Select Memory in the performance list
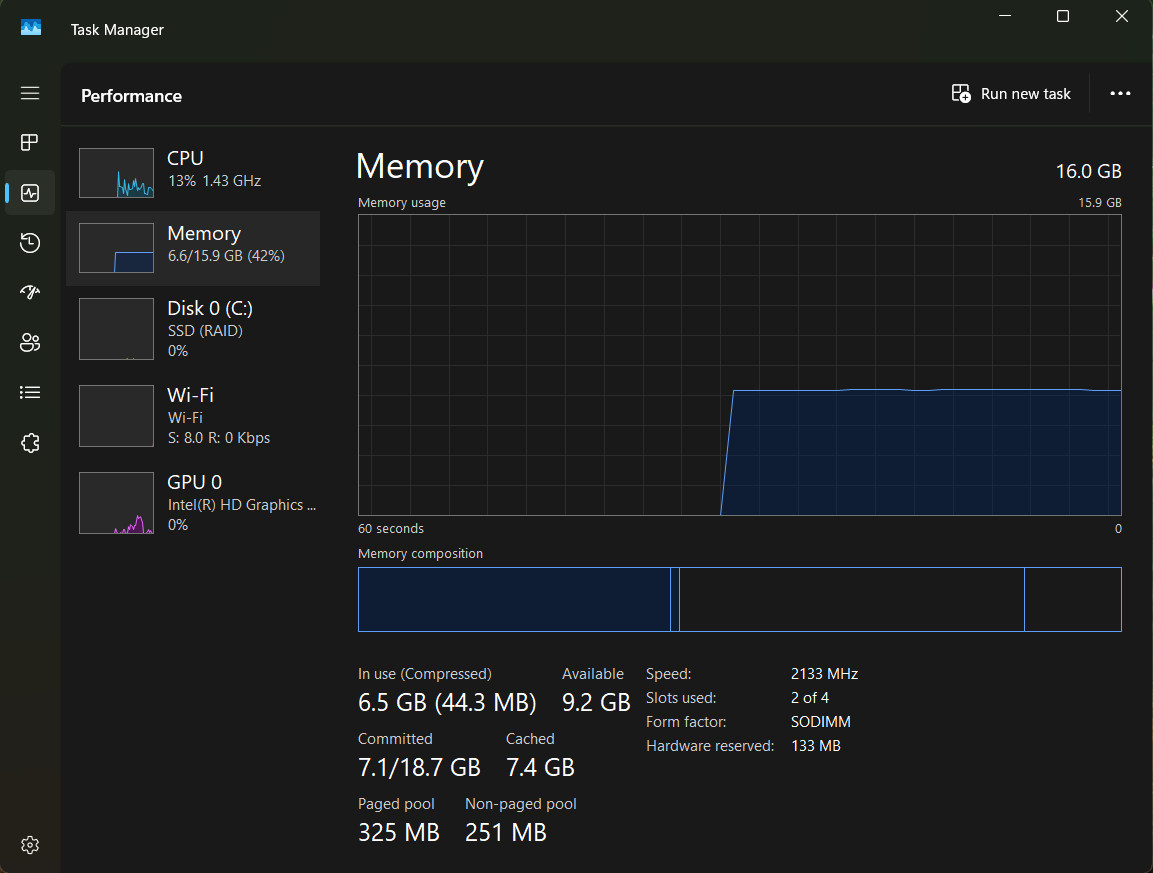 click(193, 248)
